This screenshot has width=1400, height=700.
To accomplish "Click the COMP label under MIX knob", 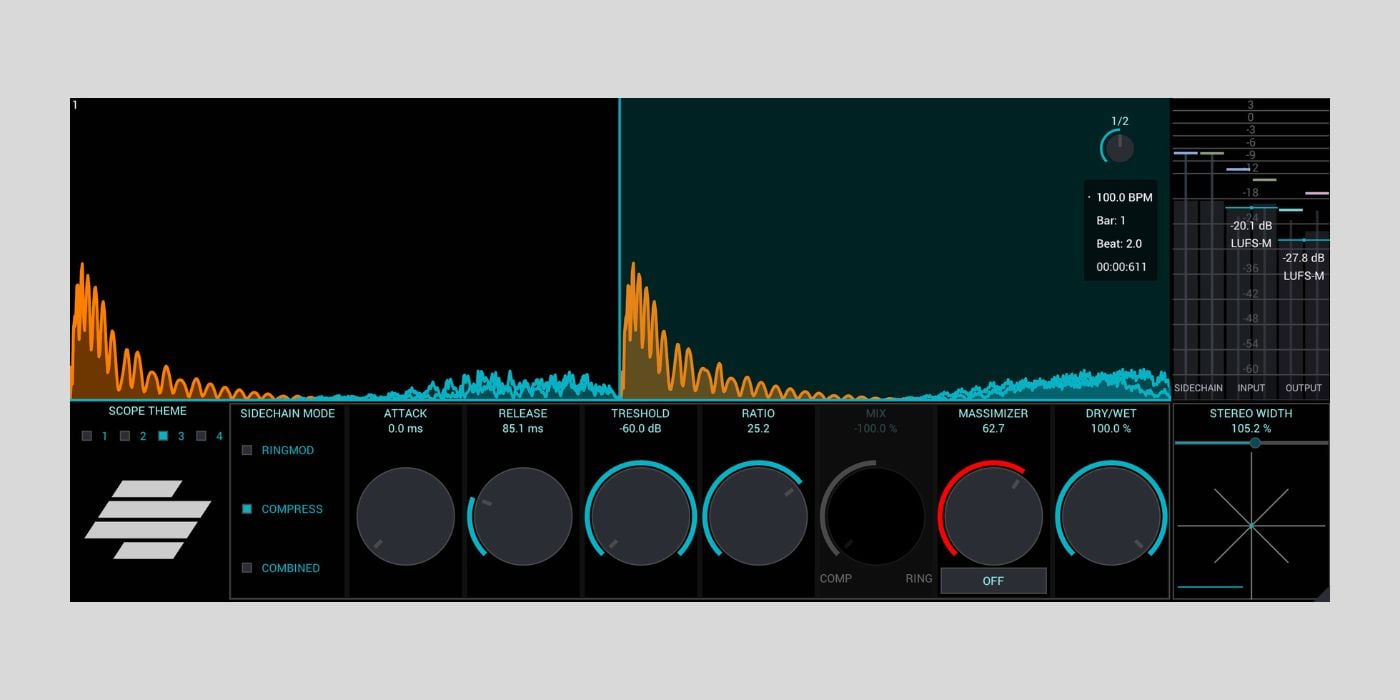I will [836, 579].
